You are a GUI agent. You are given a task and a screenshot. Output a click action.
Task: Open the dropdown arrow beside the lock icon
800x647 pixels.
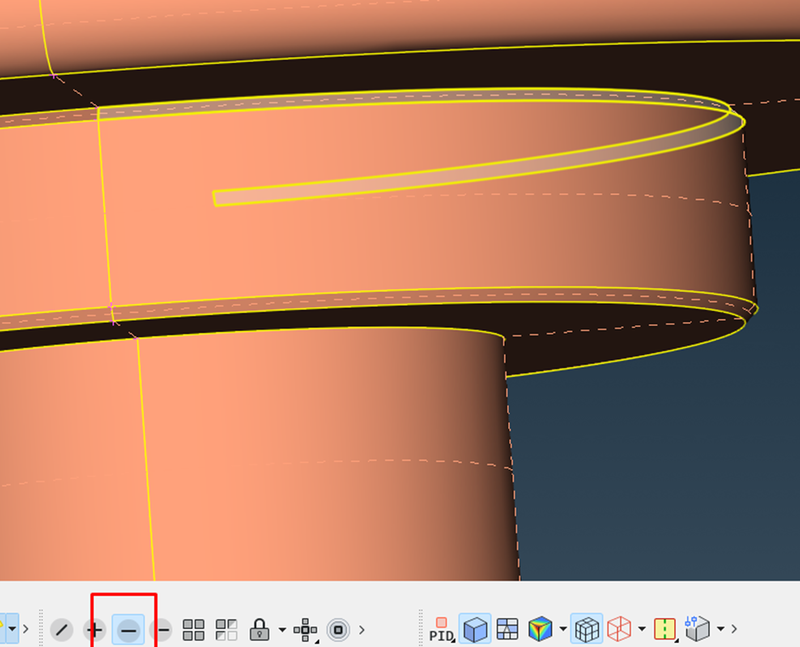click(x=282, y=630)
